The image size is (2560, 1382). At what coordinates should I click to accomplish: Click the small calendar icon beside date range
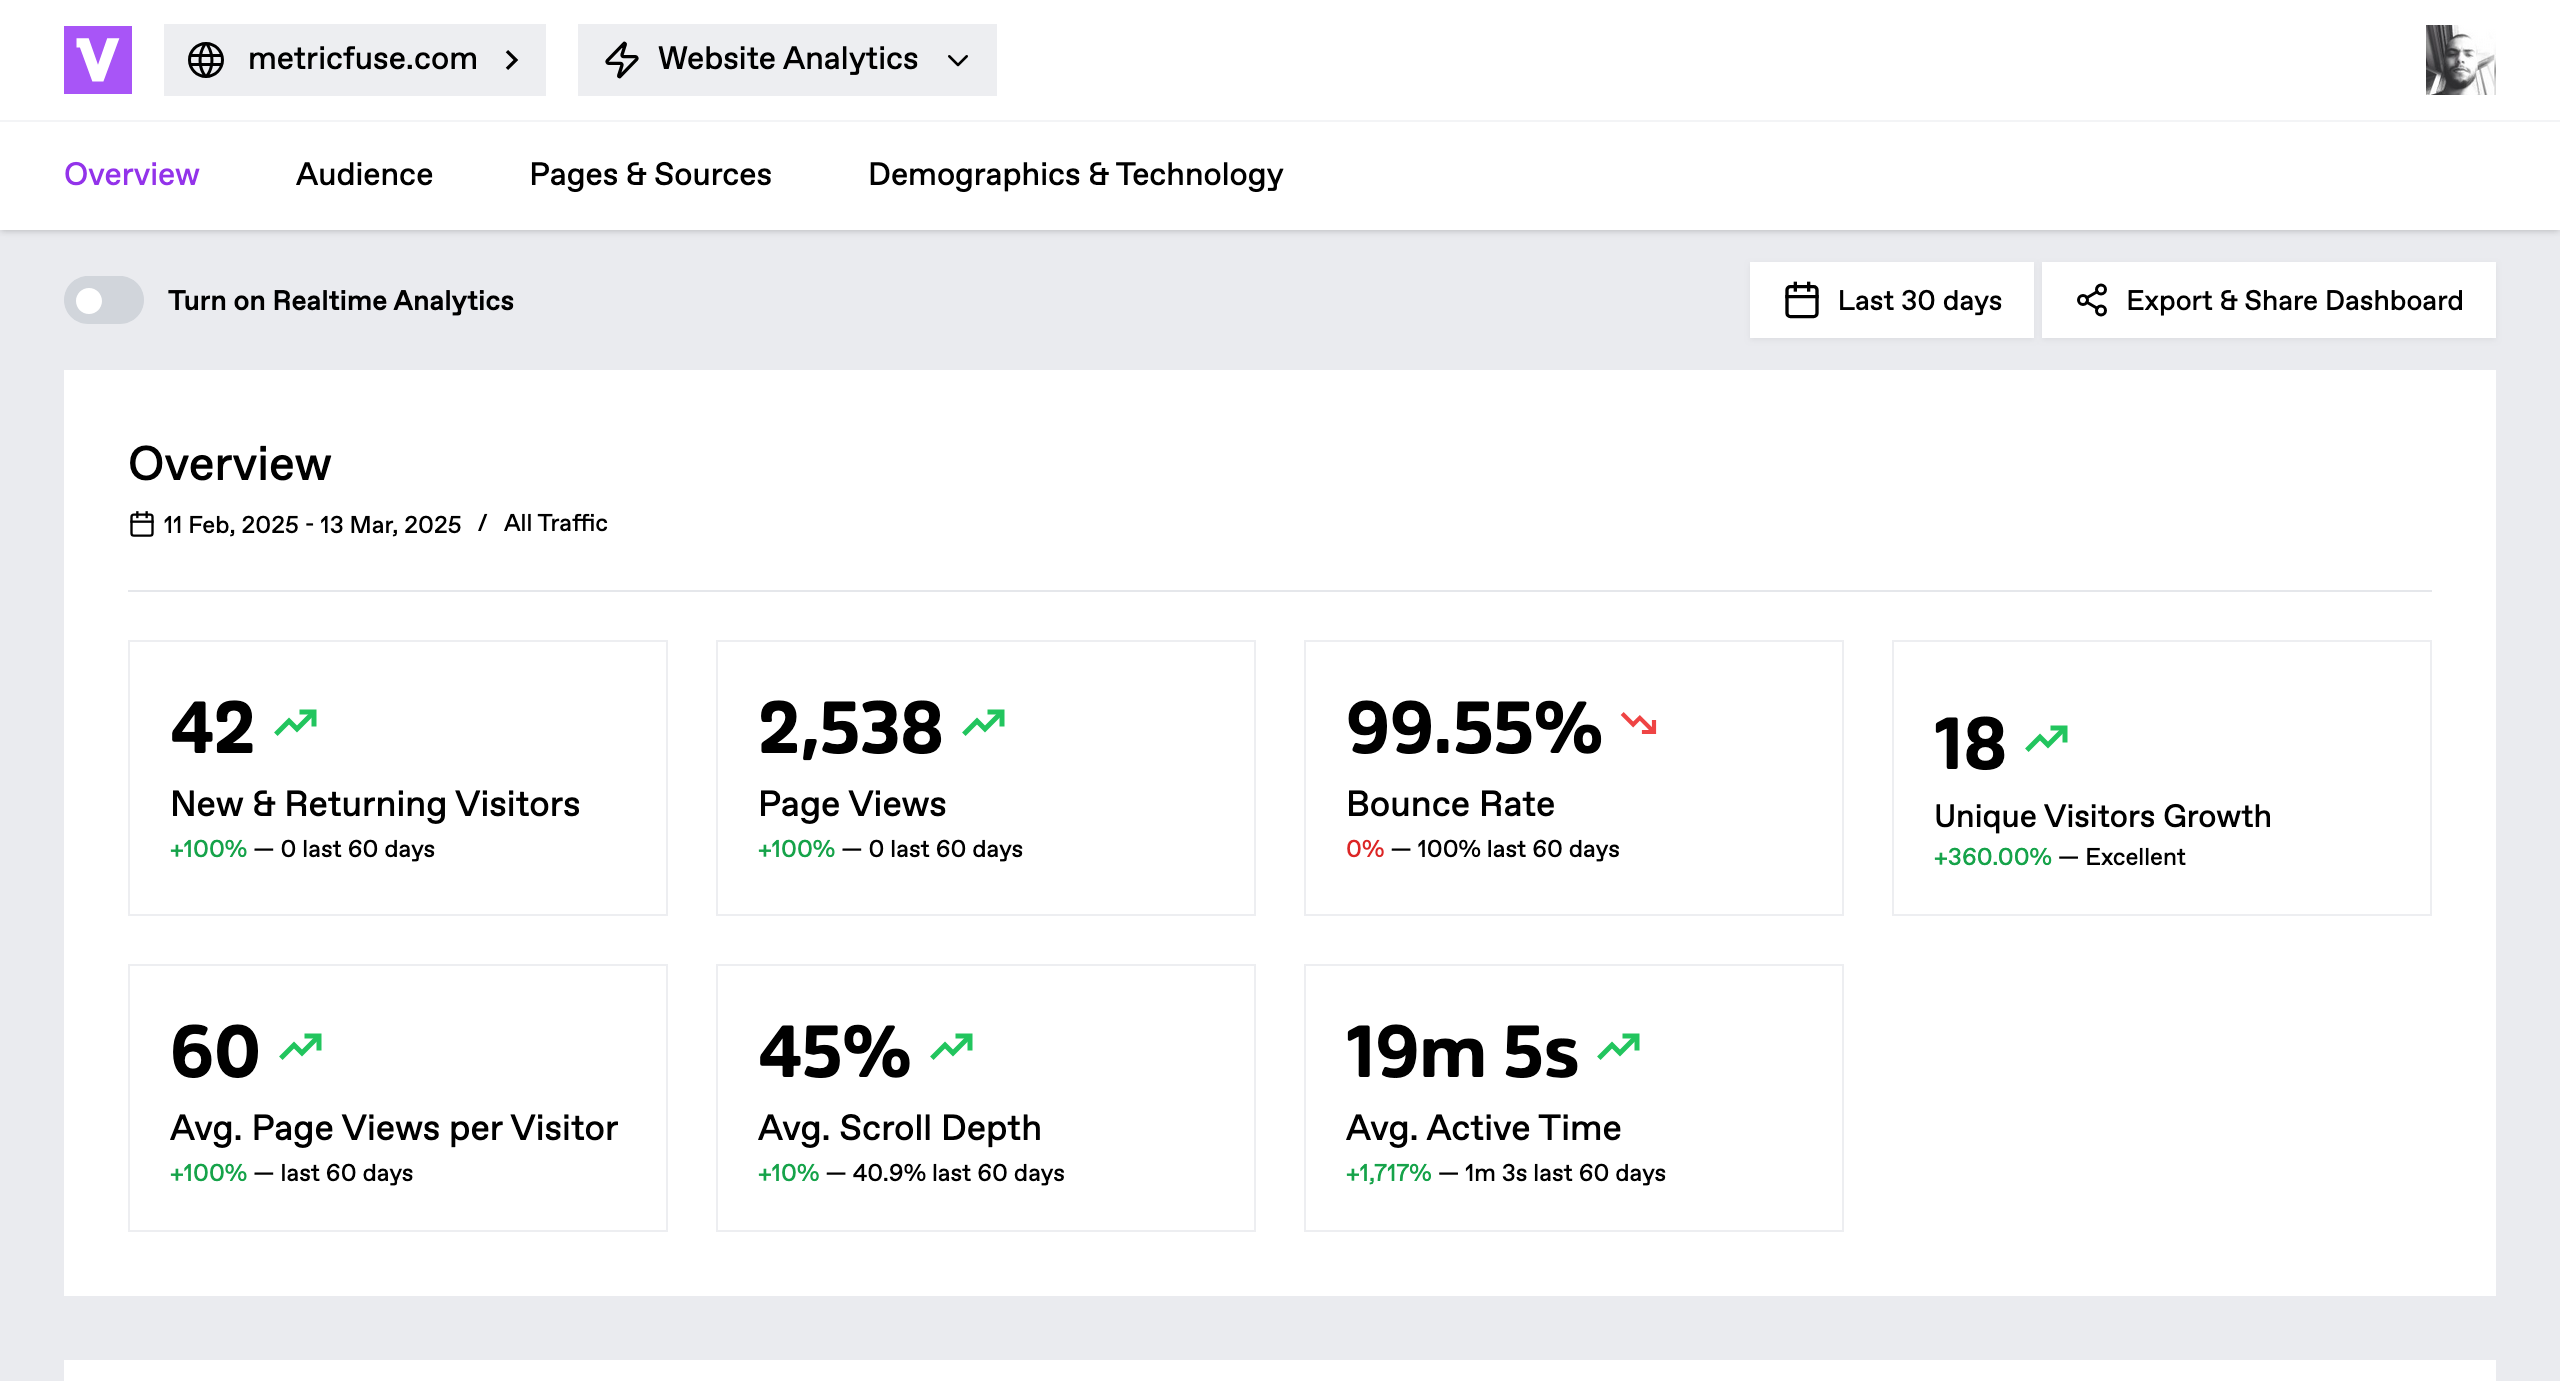click(141, 524)
